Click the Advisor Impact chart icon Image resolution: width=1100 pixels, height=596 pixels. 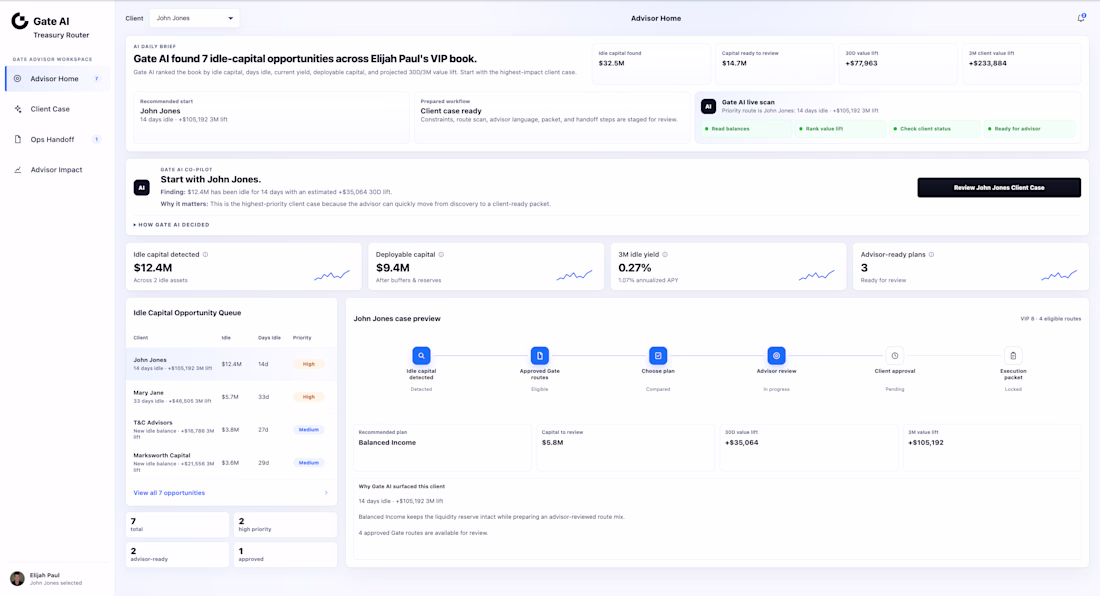(x=18, y=170)
